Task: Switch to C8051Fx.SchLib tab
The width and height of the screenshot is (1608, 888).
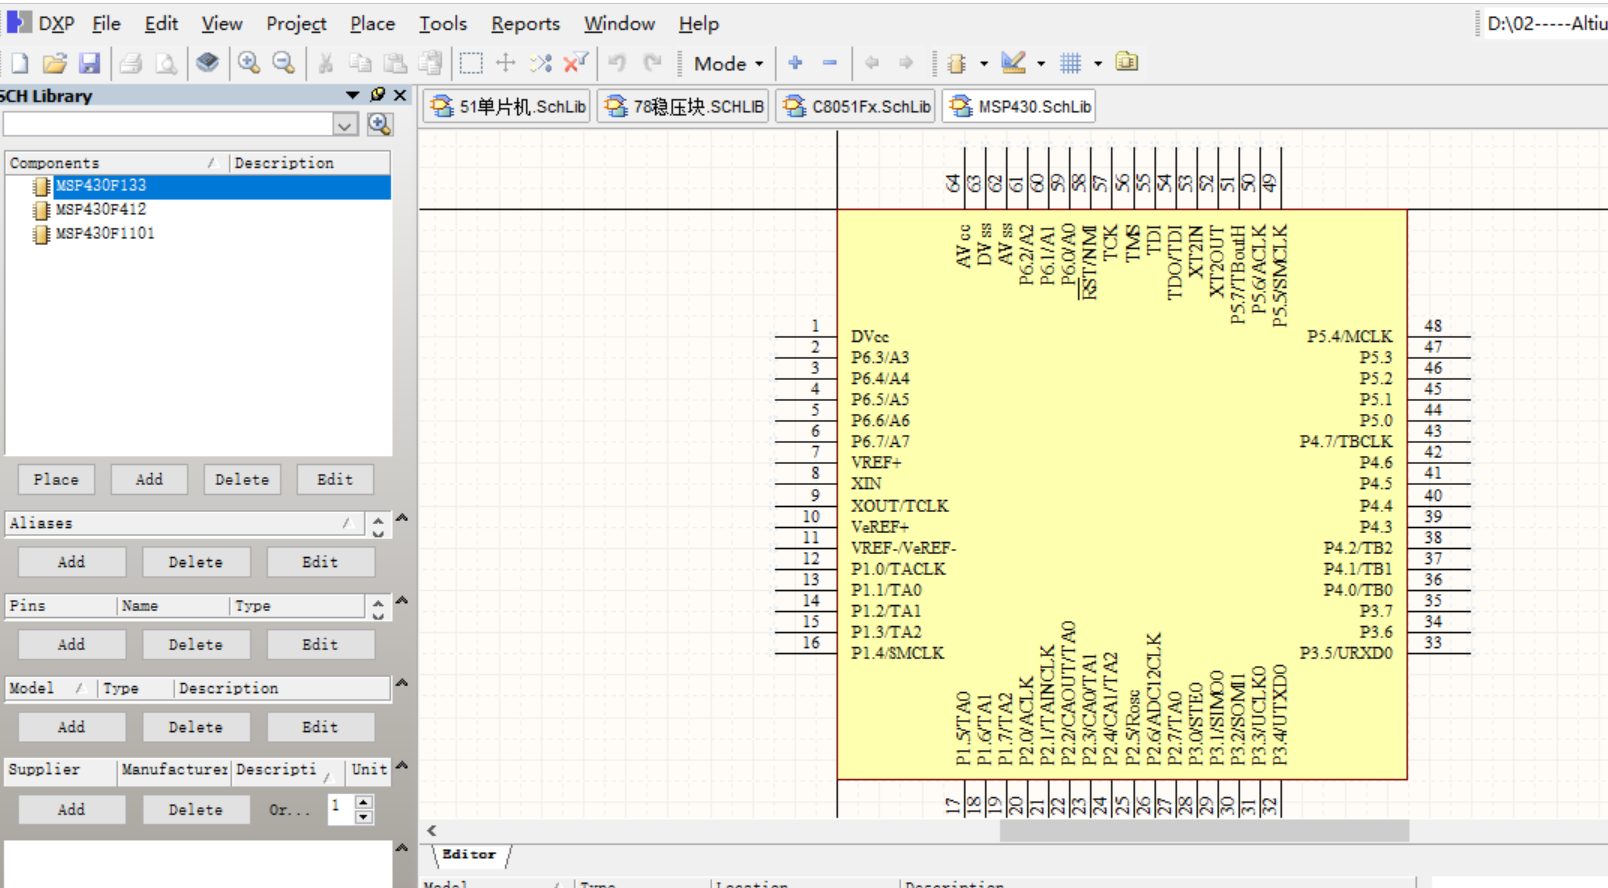Action: pos(856,106)
